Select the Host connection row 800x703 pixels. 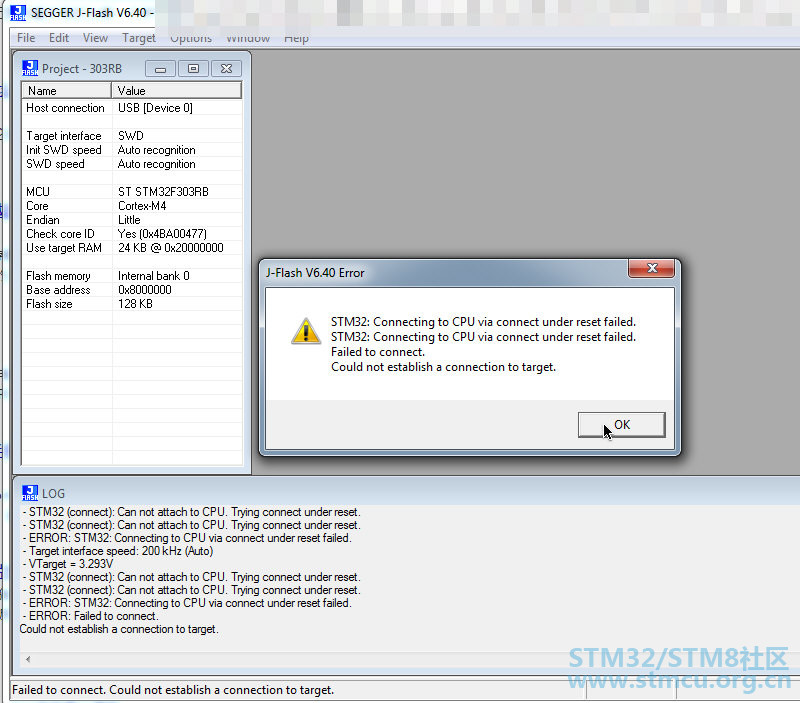[132, 108]
